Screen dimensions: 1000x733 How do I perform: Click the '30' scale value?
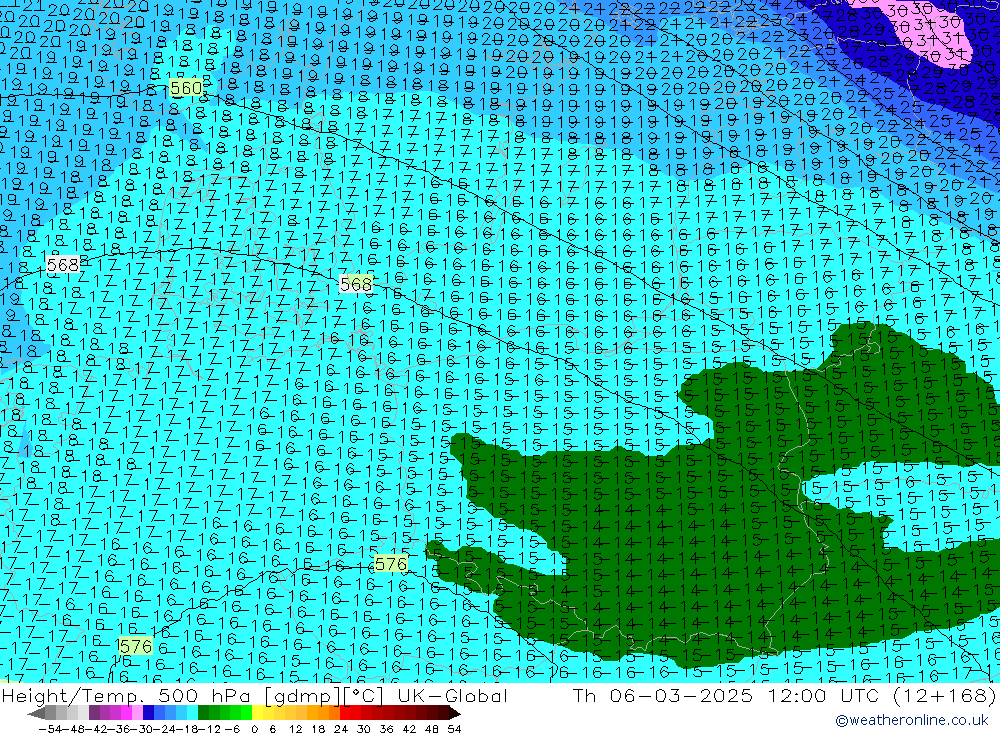pyautogui.click(x=364, y=729)
